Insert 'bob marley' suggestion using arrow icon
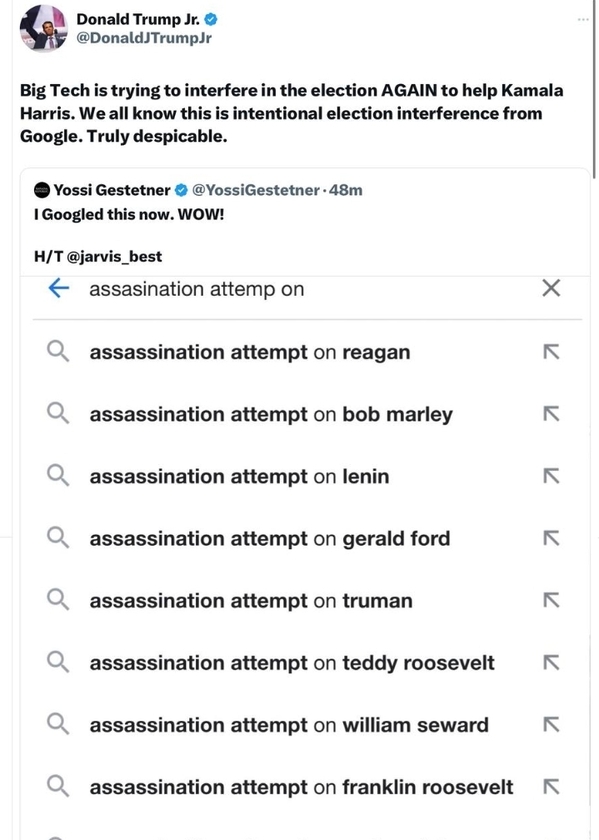Image resolution: width=599 pixels, height=840 pixels. (x=551, y=414)
